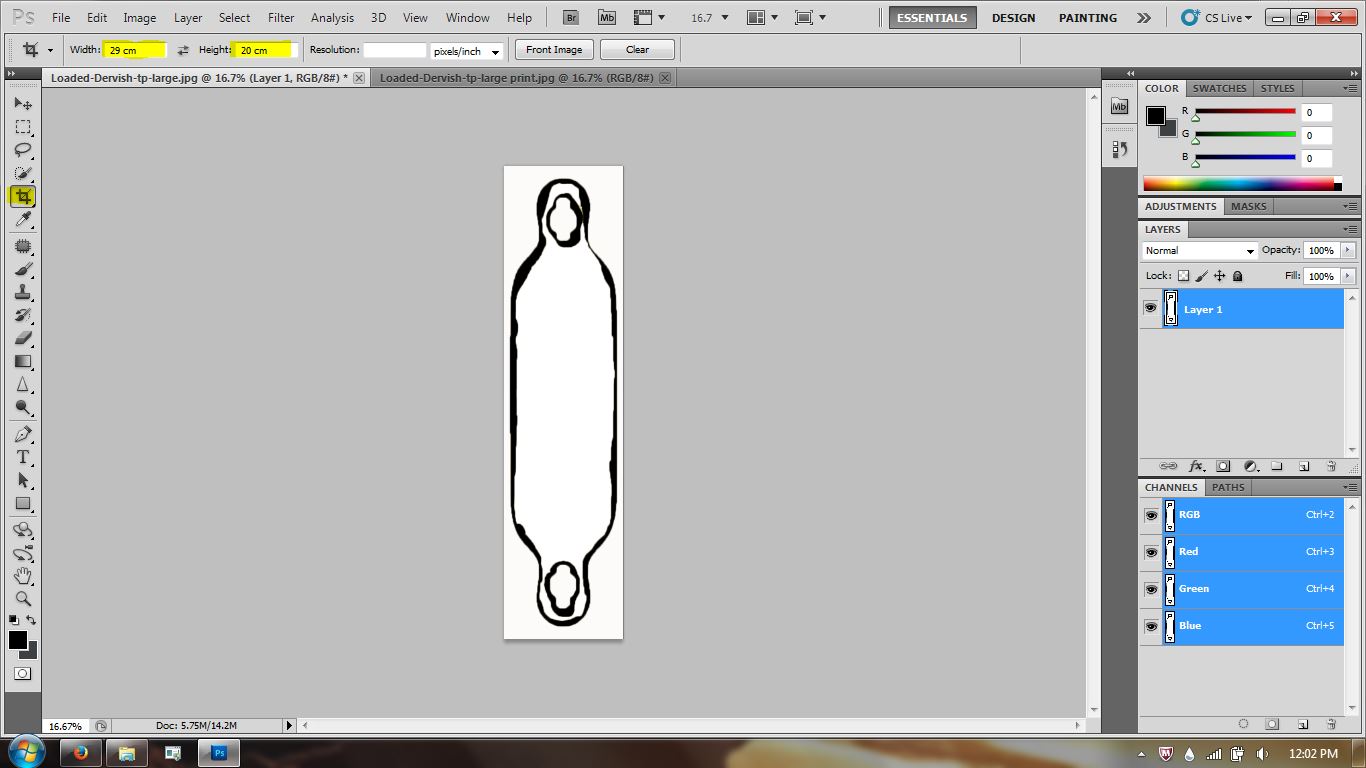Hide Layer 1 visibility
Screen dimensions: 1366x768
tap(1151, 308)
